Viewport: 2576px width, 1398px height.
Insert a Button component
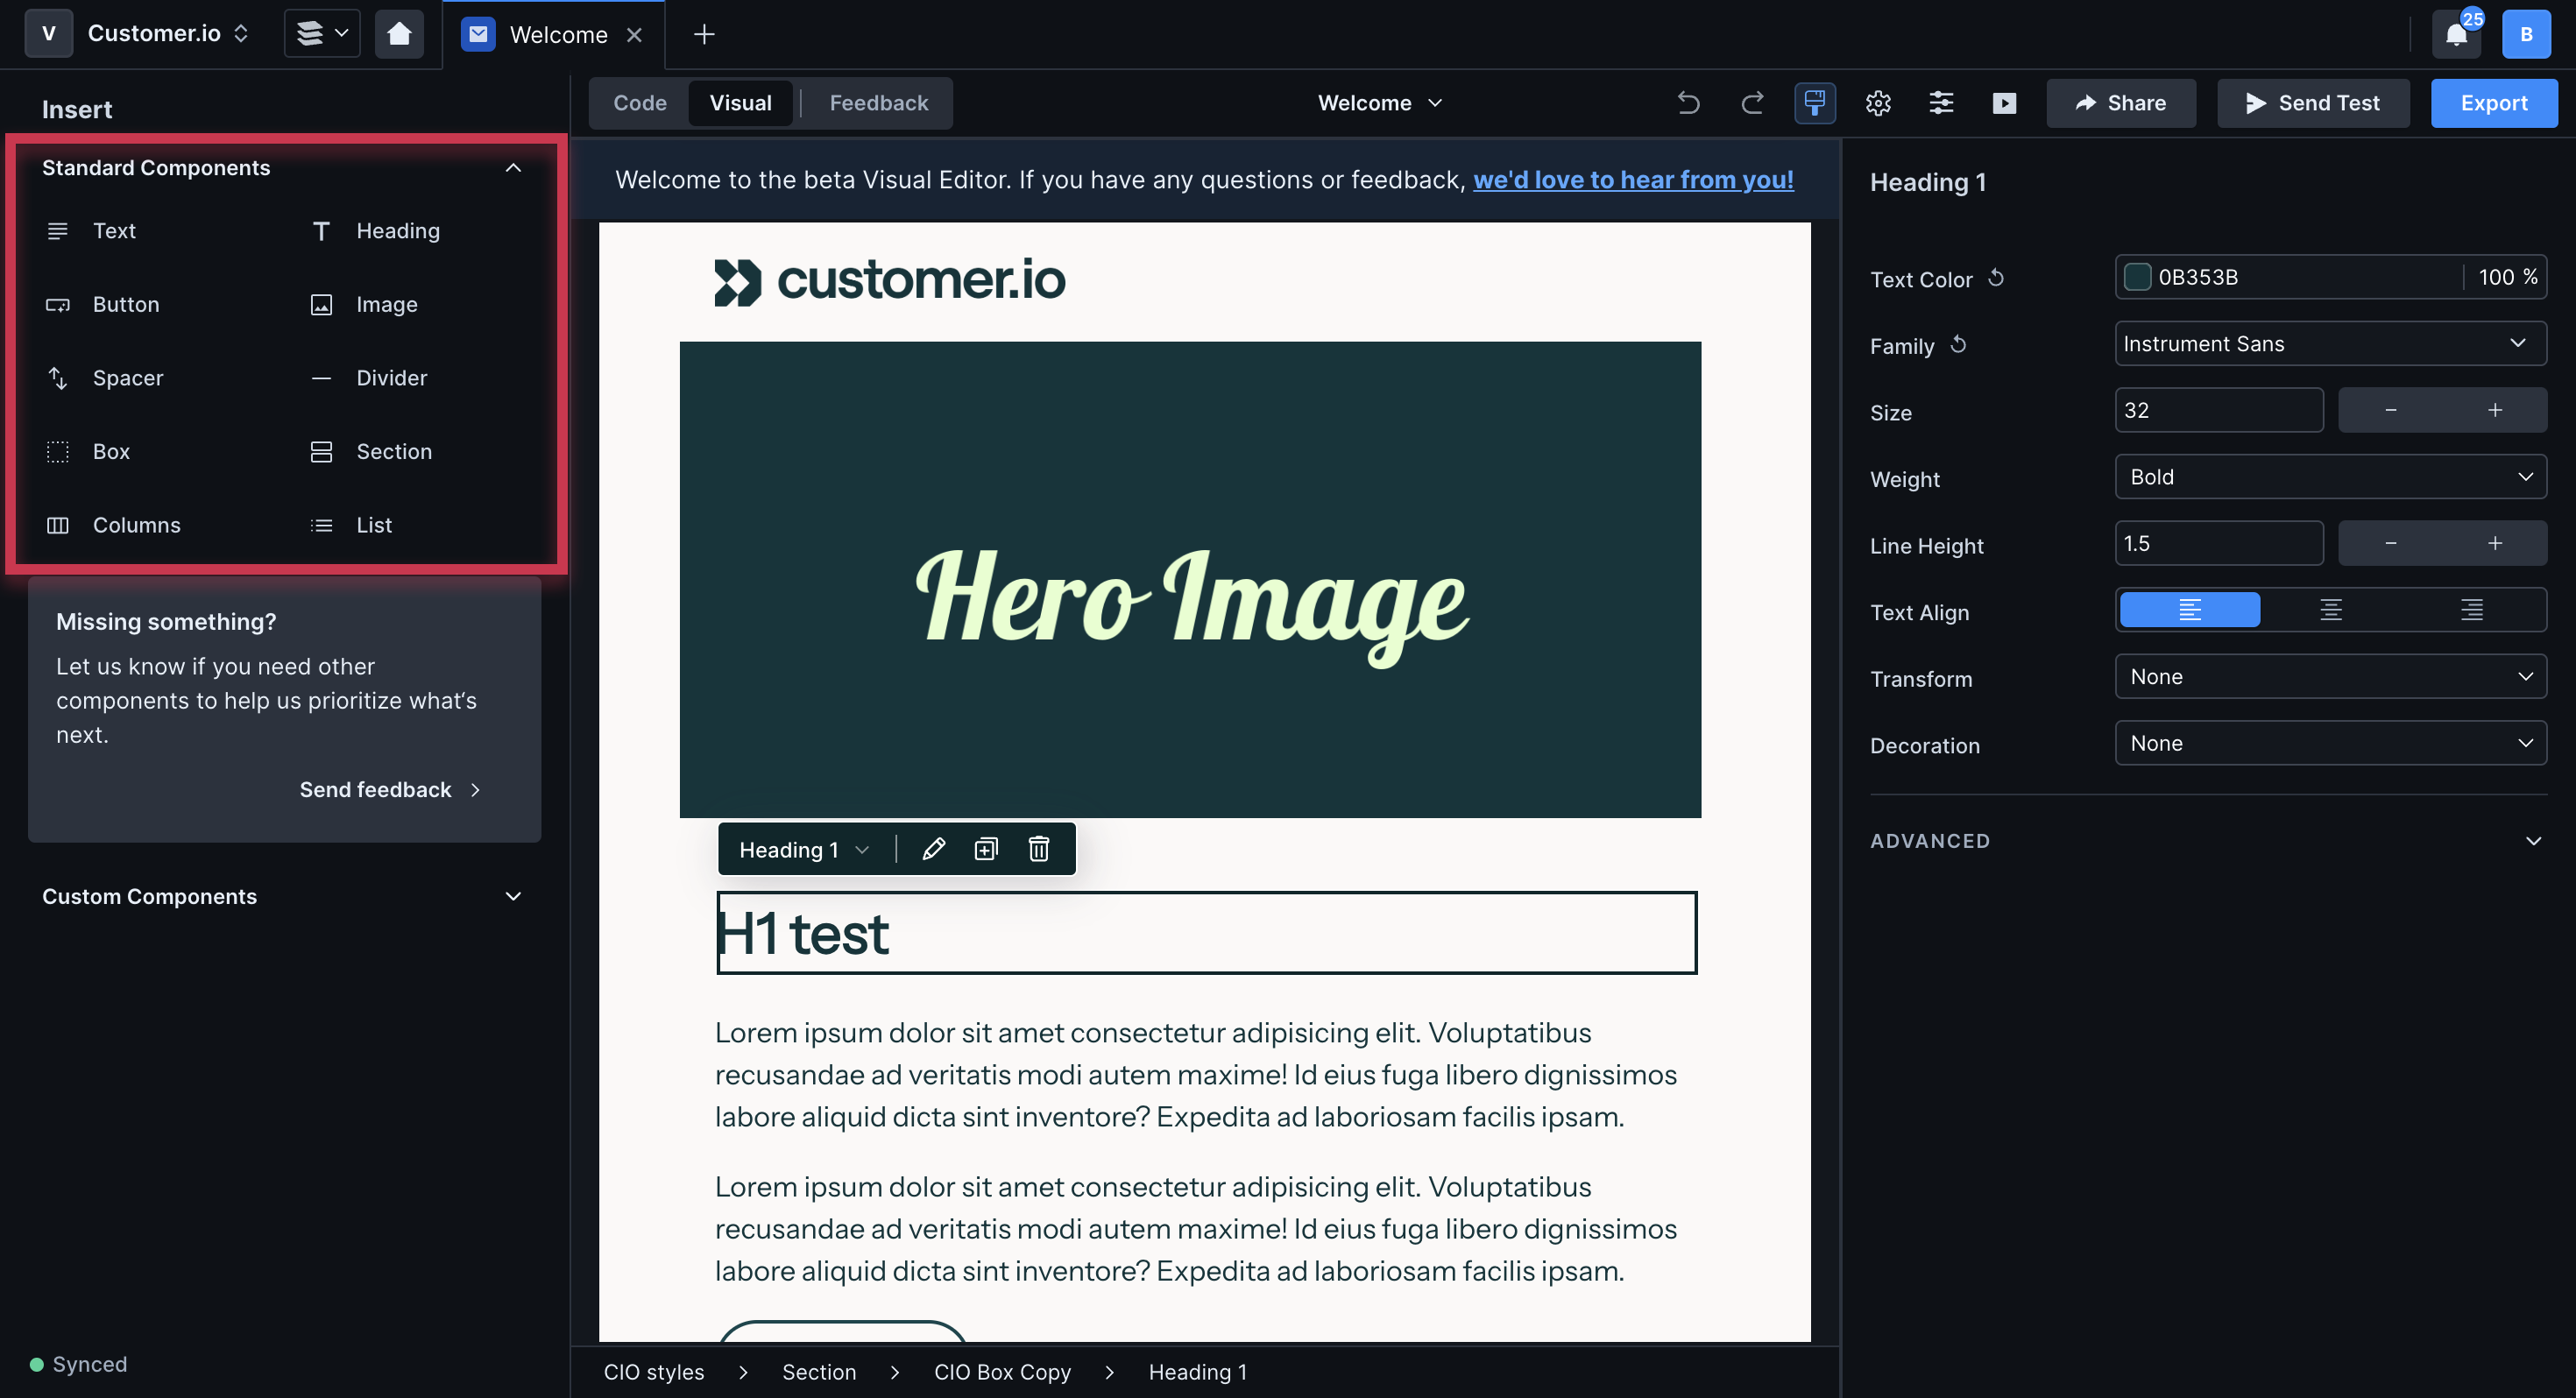coord(102,305)
